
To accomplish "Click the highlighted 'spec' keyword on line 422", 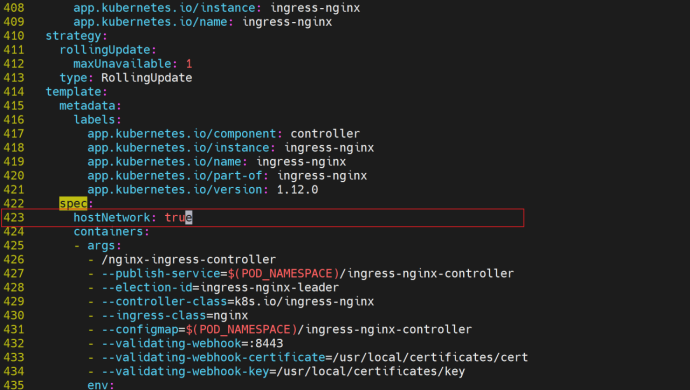I will 73,203.
